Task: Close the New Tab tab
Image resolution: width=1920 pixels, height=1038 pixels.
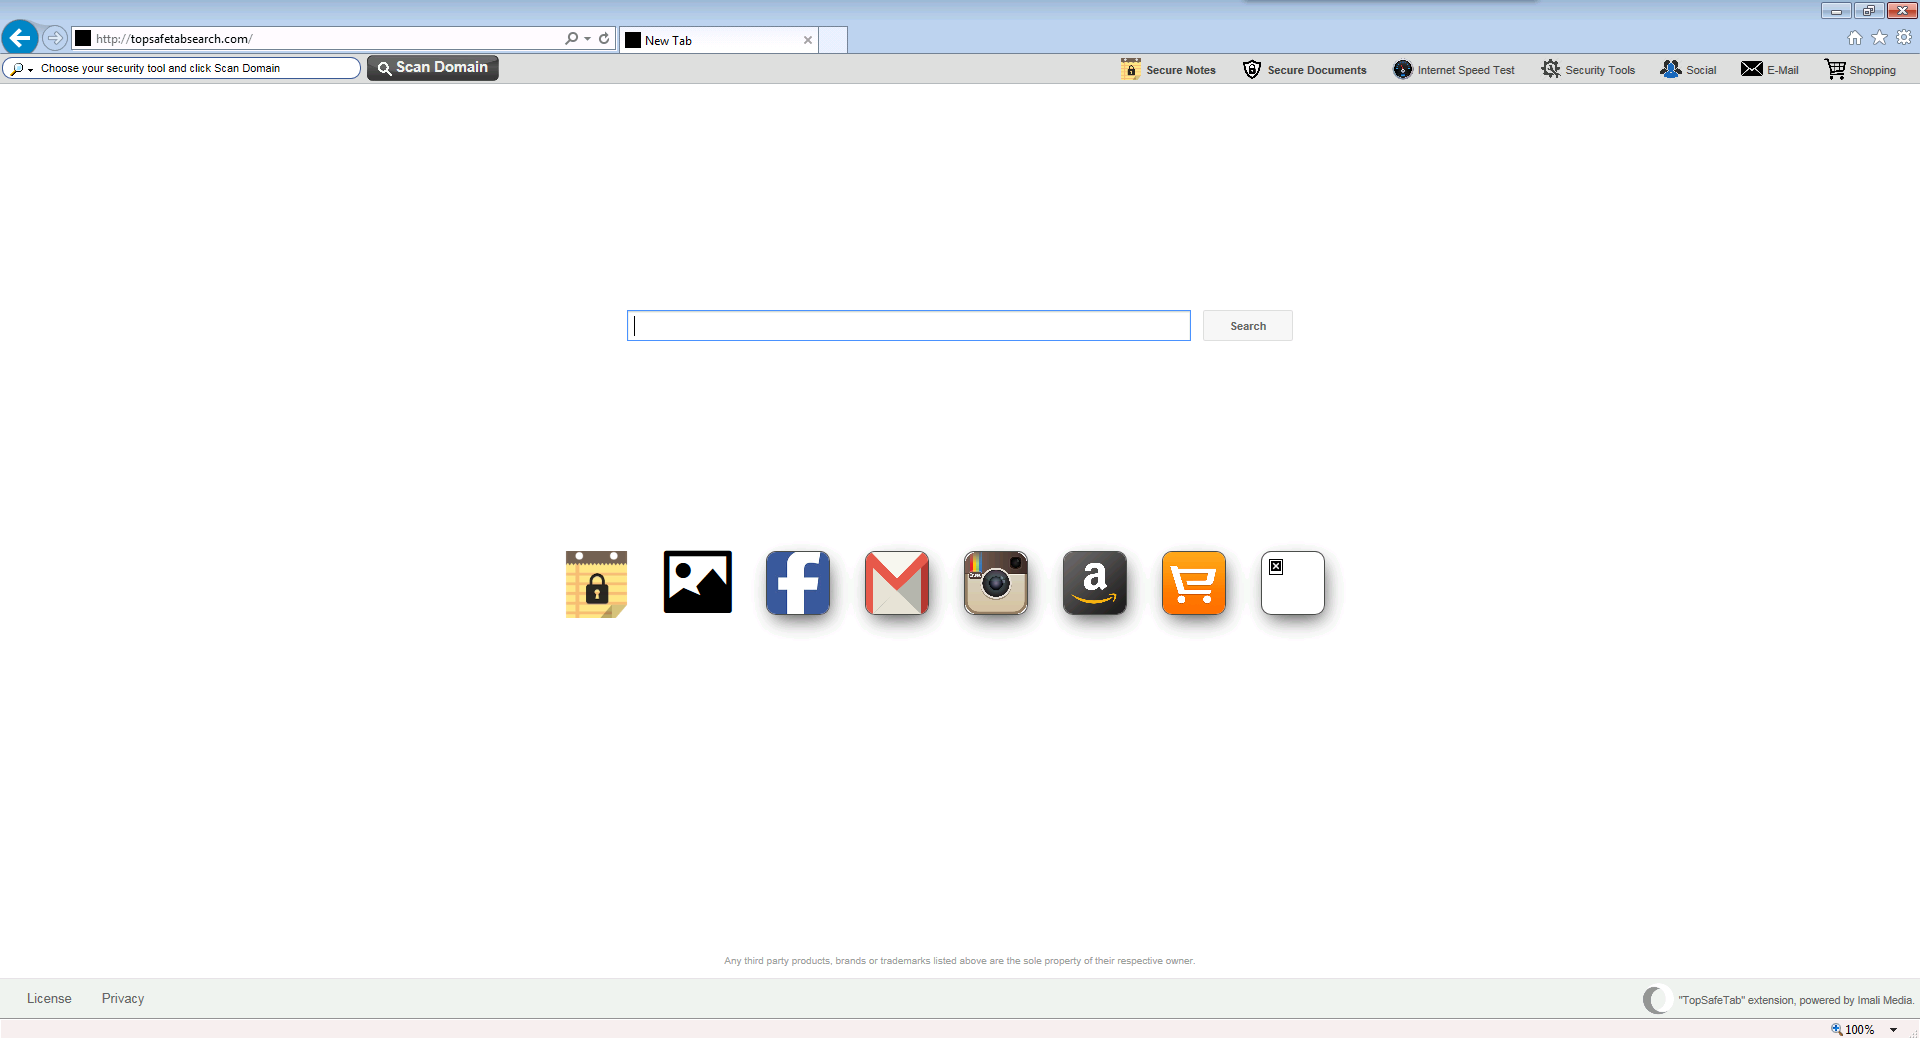Action: [x=808, y=40]
